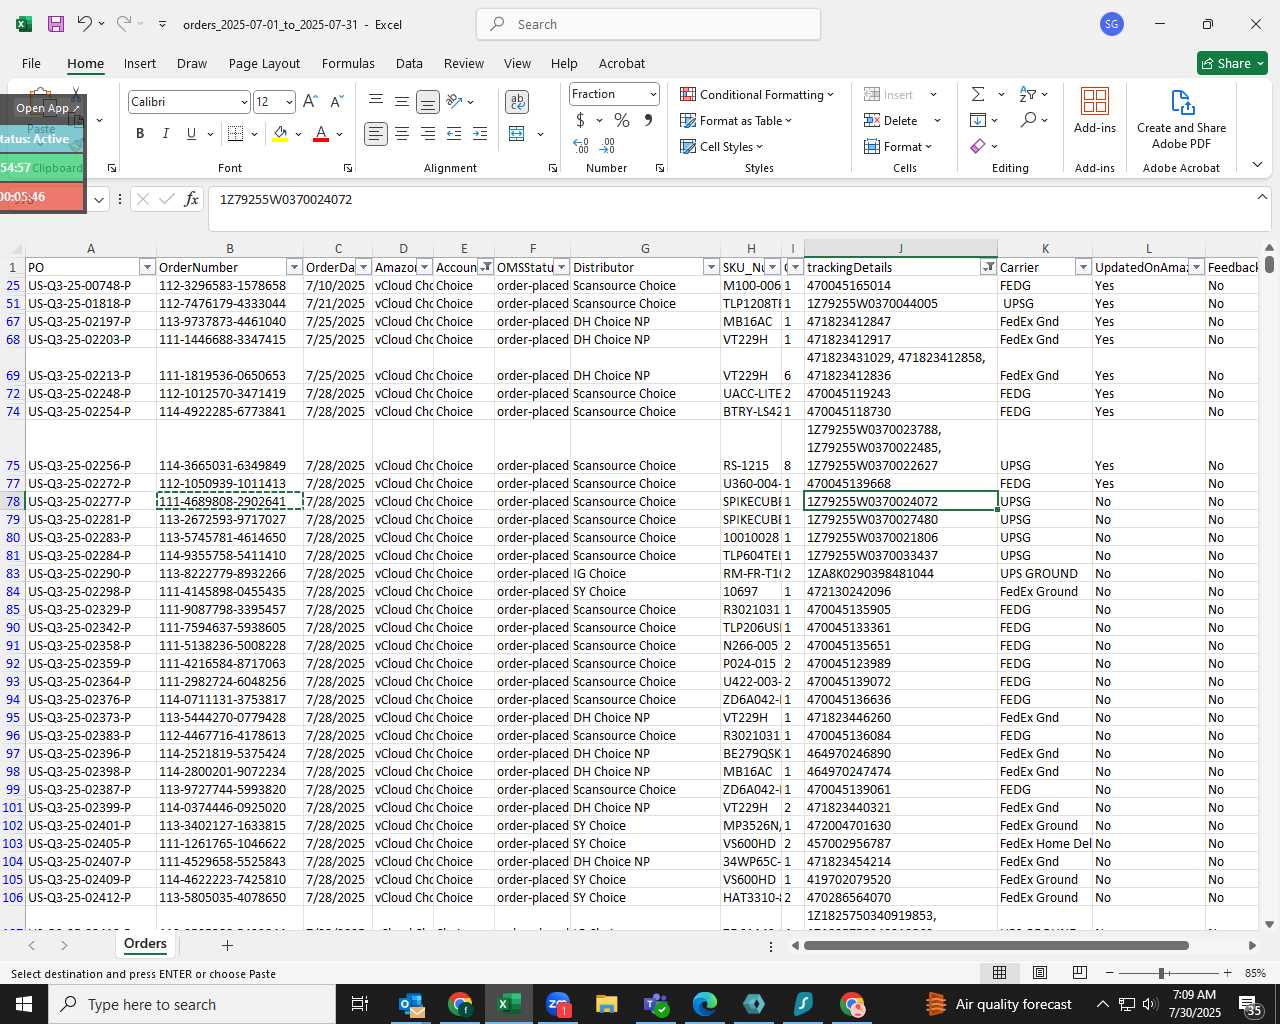
Task: Toggle Center horizontal alignment
Action: (402, 134)
